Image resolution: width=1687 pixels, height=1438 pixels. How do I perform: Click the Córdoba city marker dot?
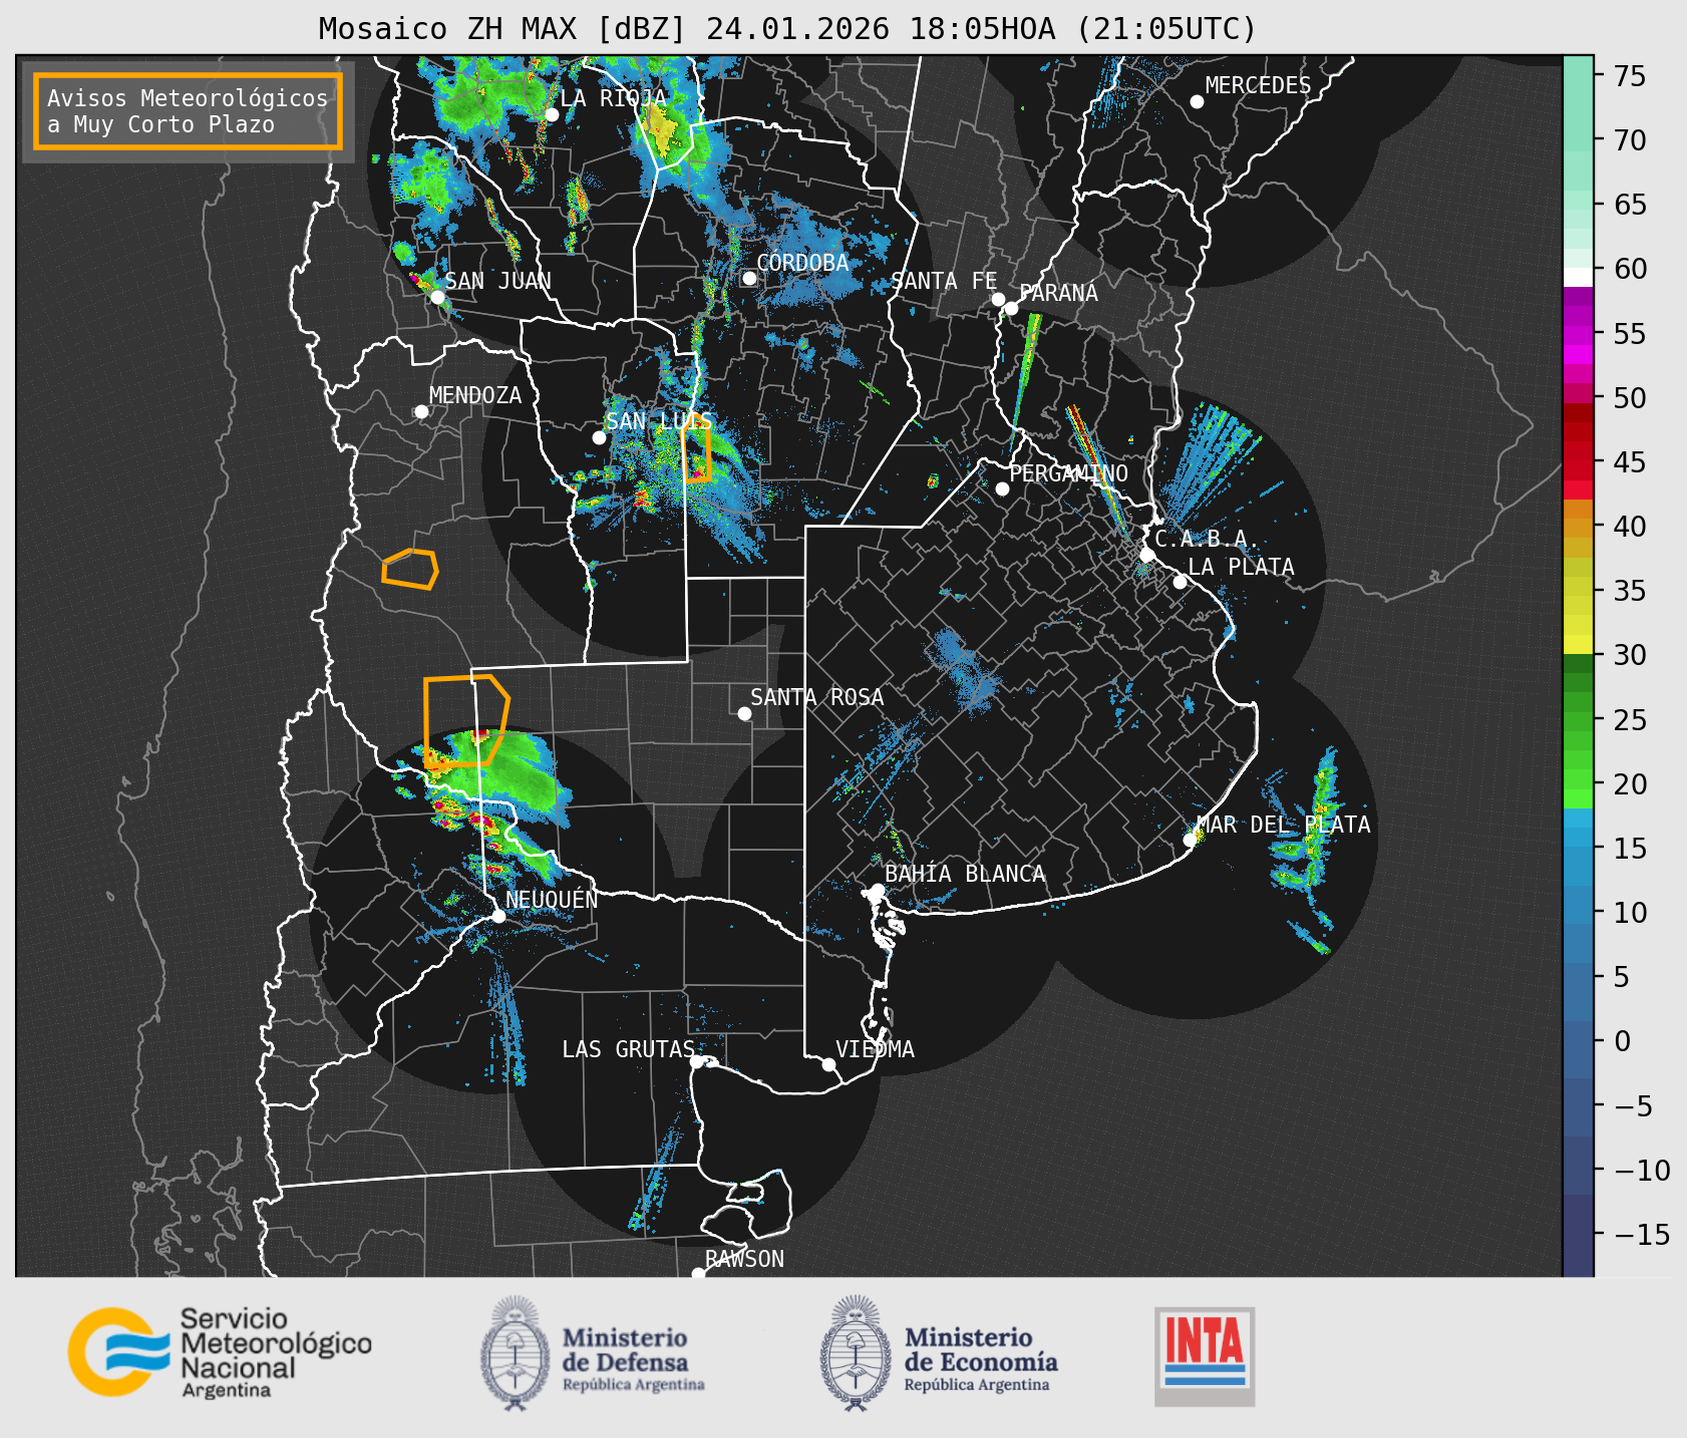tap(749, 278)
